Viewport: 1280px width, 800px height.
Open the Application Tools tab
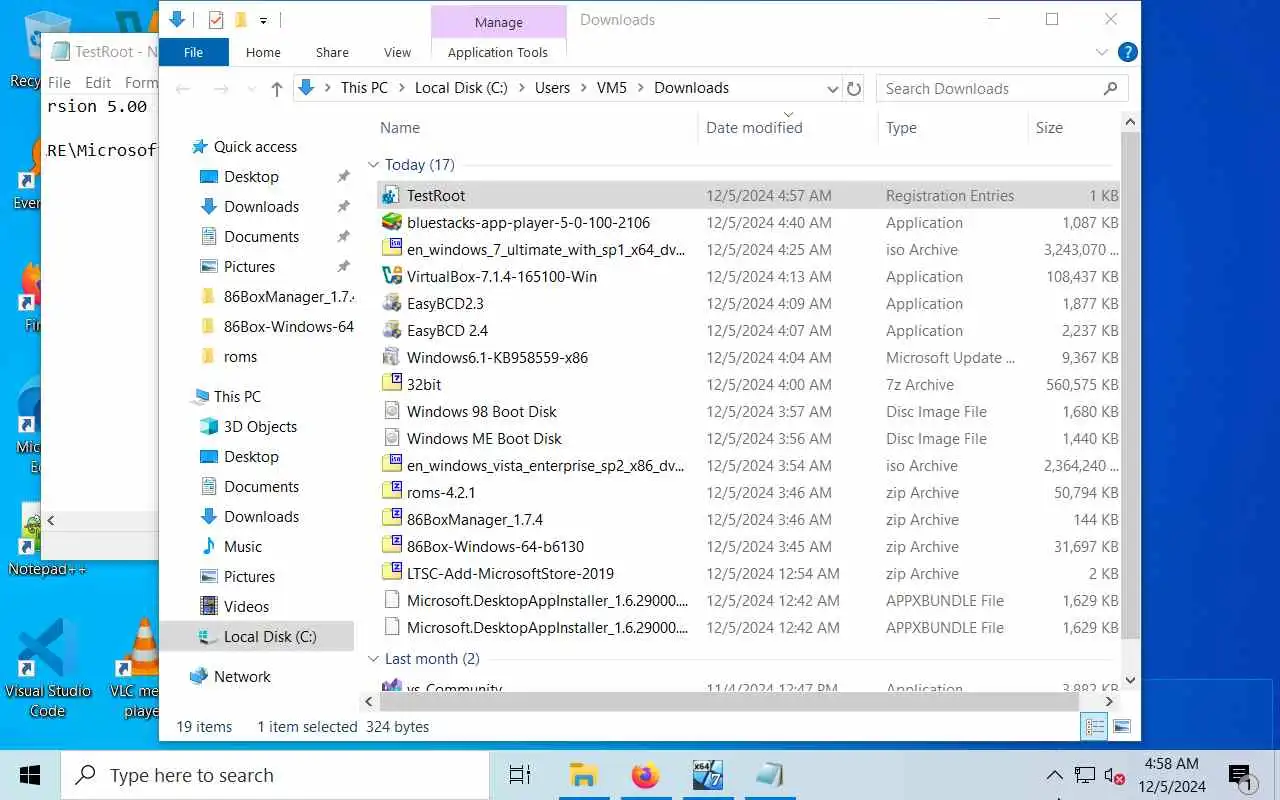pyautogui.click(x=498, y=52)
